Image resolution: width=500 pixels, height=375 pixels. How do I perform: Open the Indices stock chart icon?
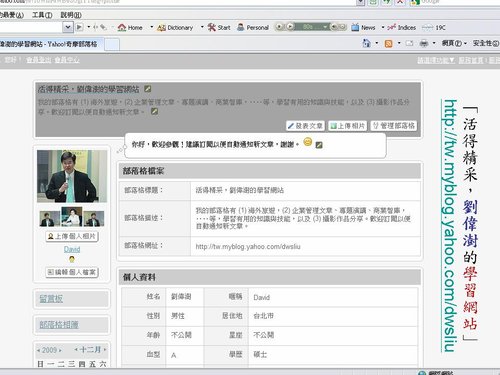(x=392, y=27)
